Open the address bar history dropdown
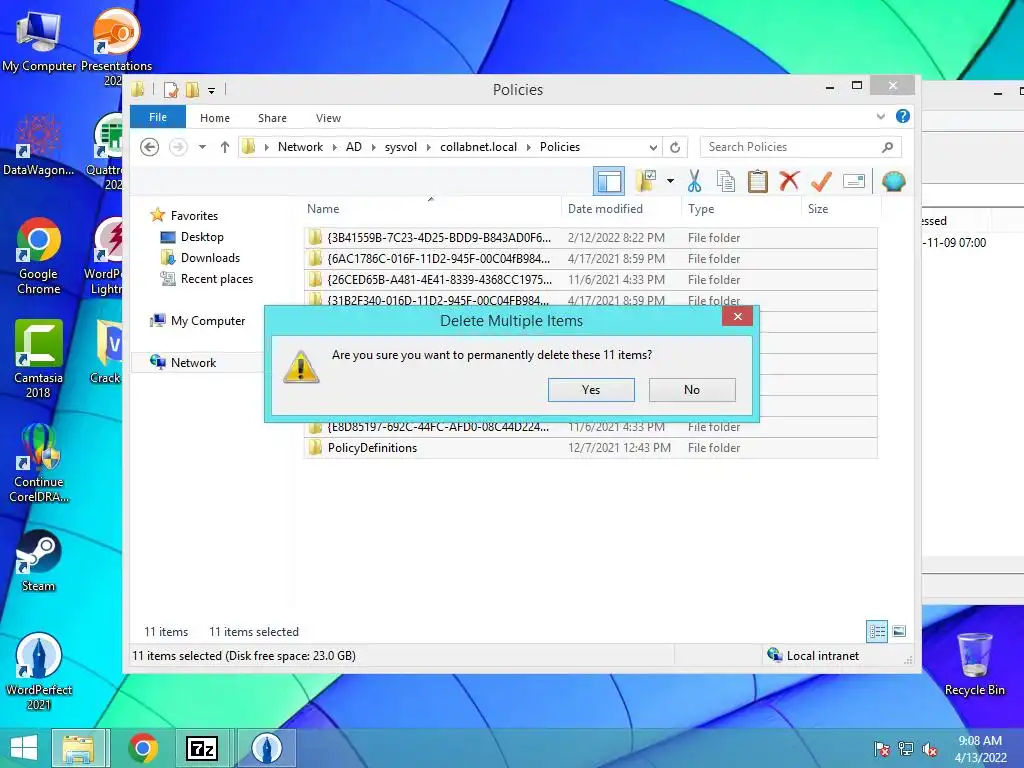Image resolution: width=1024 pixels, height=768 pixels. point(653,148)
